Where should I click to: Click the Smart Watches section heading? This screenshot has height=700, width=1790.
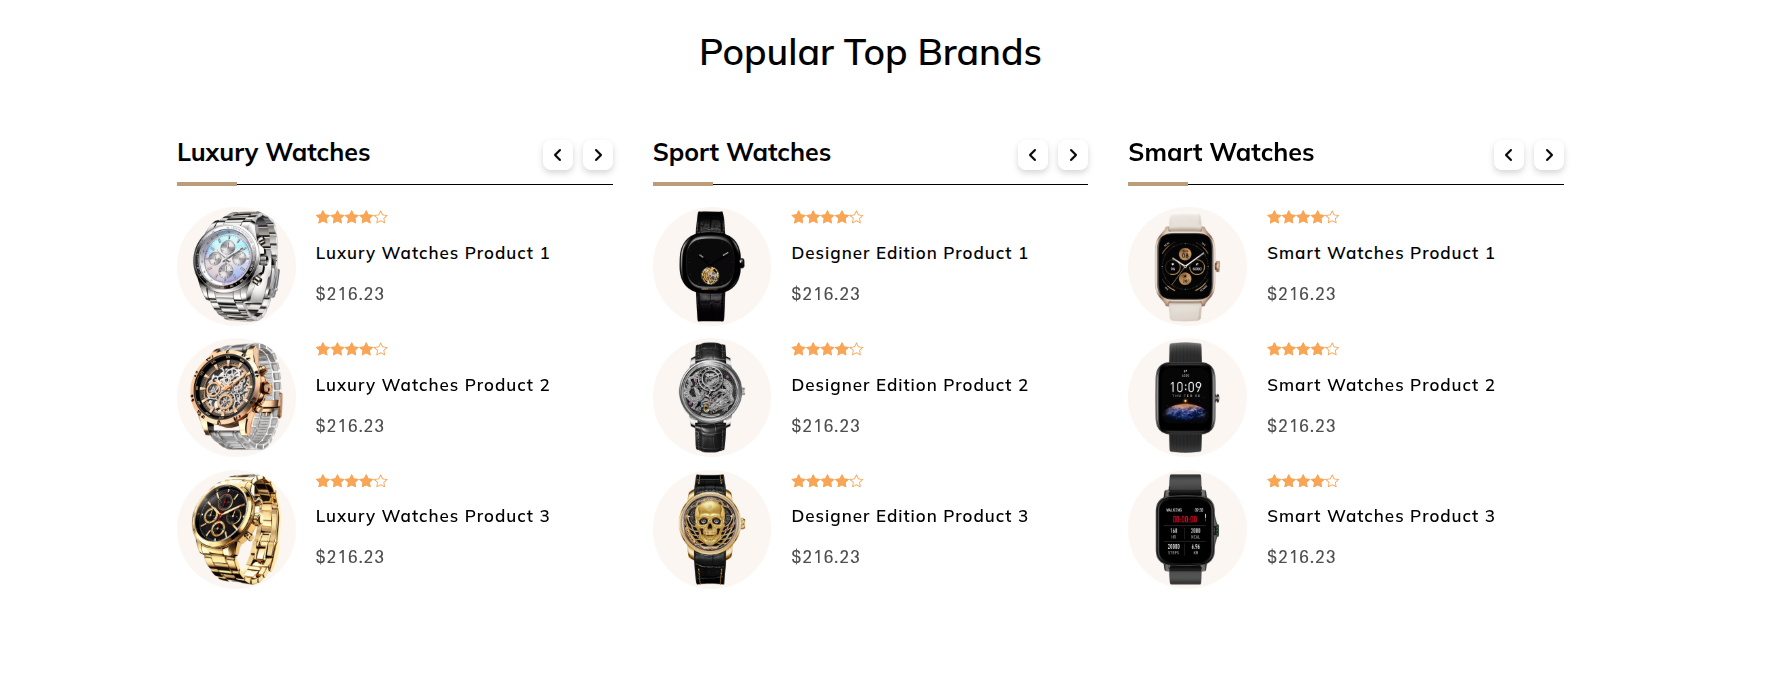coord(1220,153)
